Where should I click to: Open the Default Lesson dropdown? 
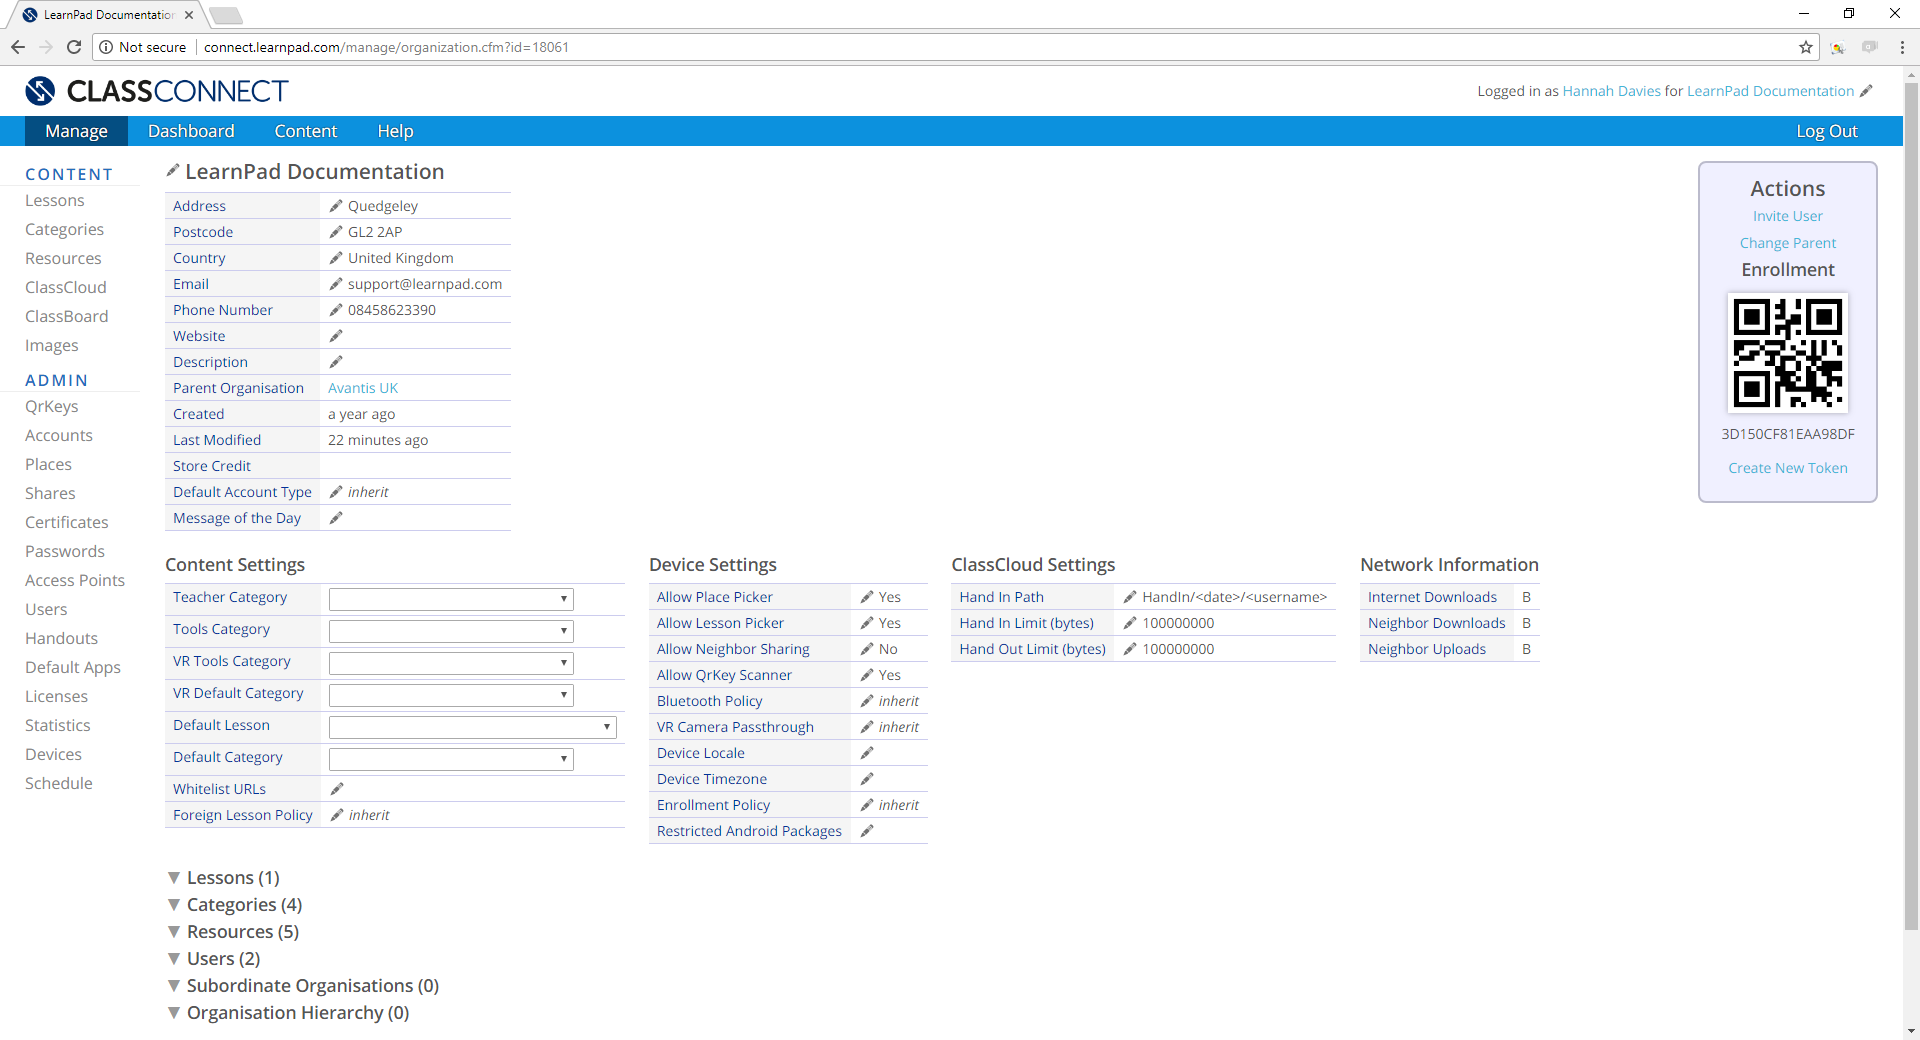tap(473, 727)
